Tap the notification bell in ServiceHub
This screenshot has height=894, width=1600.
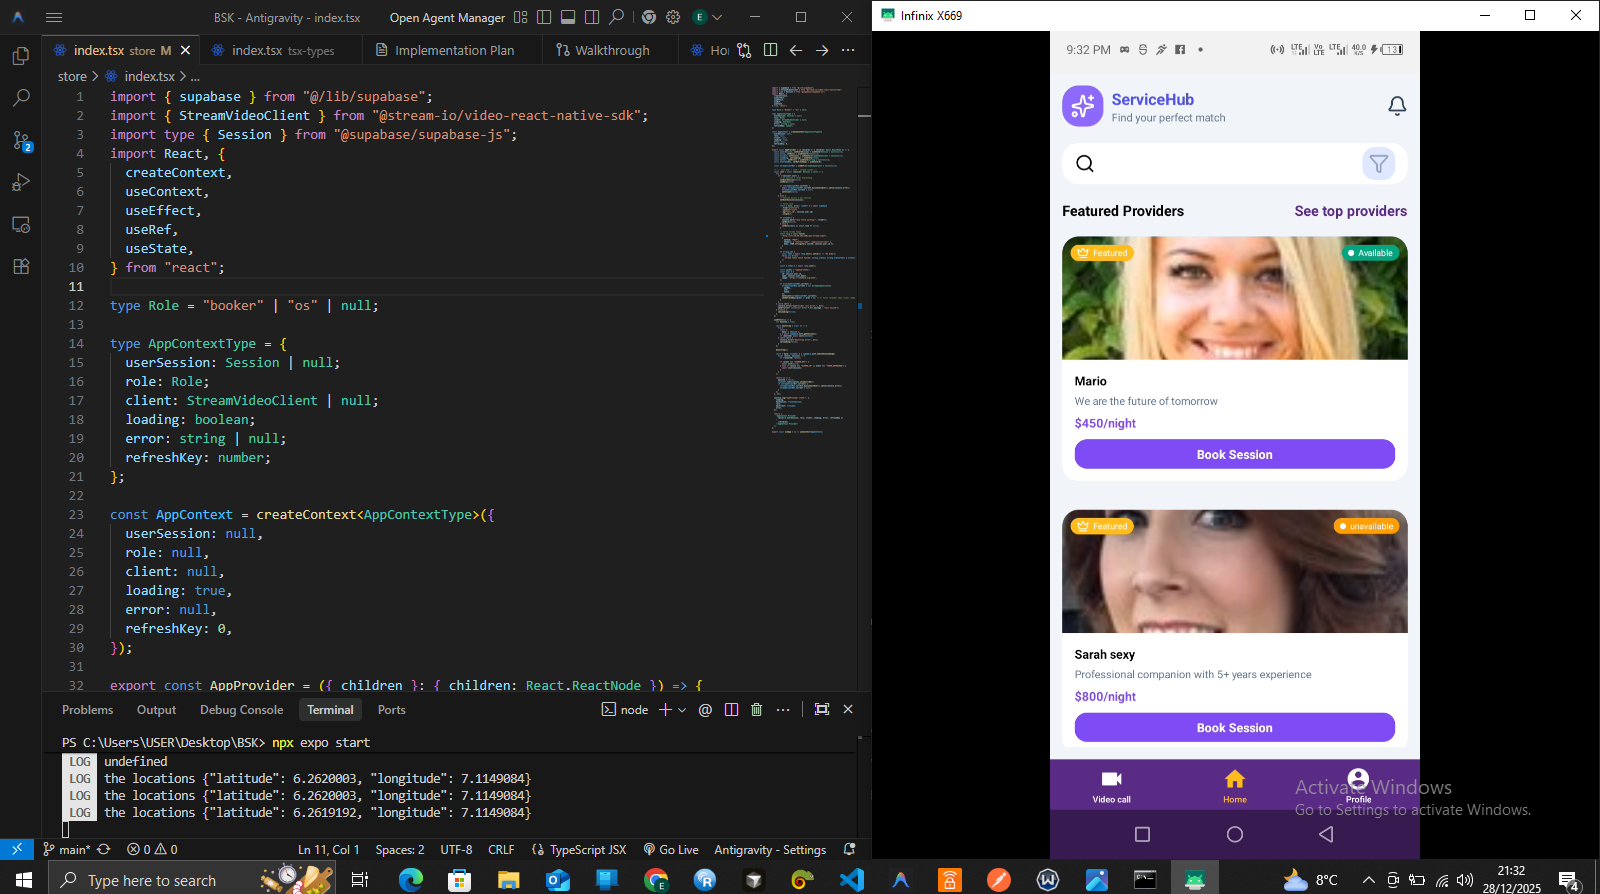click(x=1397, y=106)
